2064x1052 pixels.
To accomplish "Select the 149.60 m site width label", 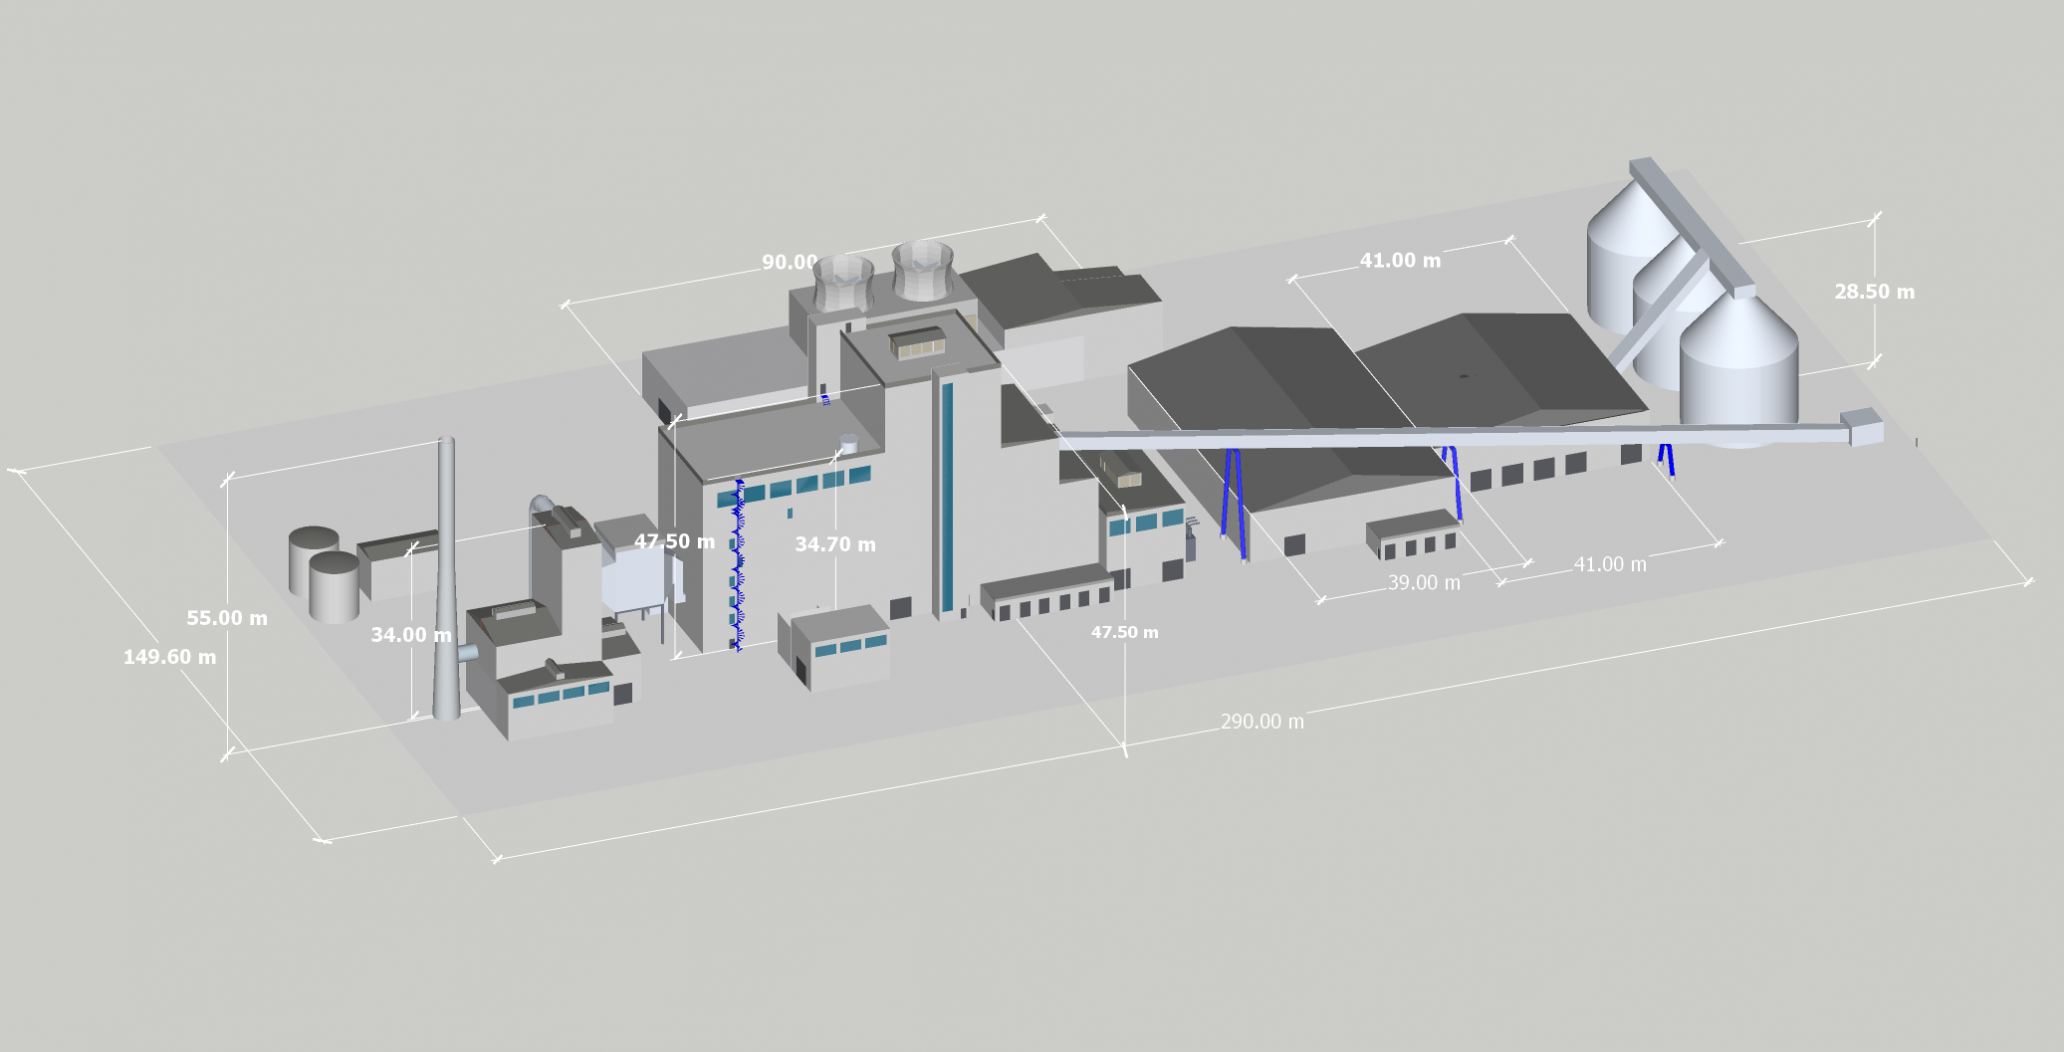I will (169, 657).
